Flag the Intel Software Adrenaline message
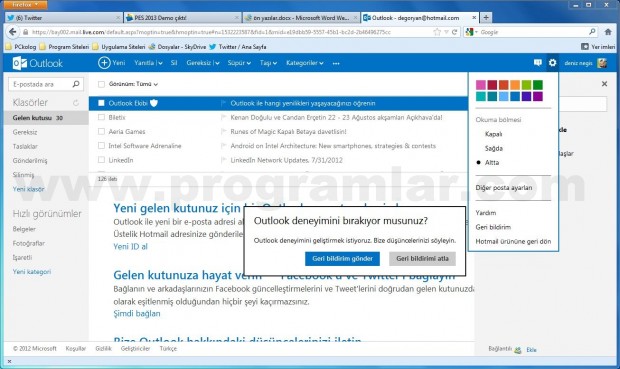 tap(223, 146)
